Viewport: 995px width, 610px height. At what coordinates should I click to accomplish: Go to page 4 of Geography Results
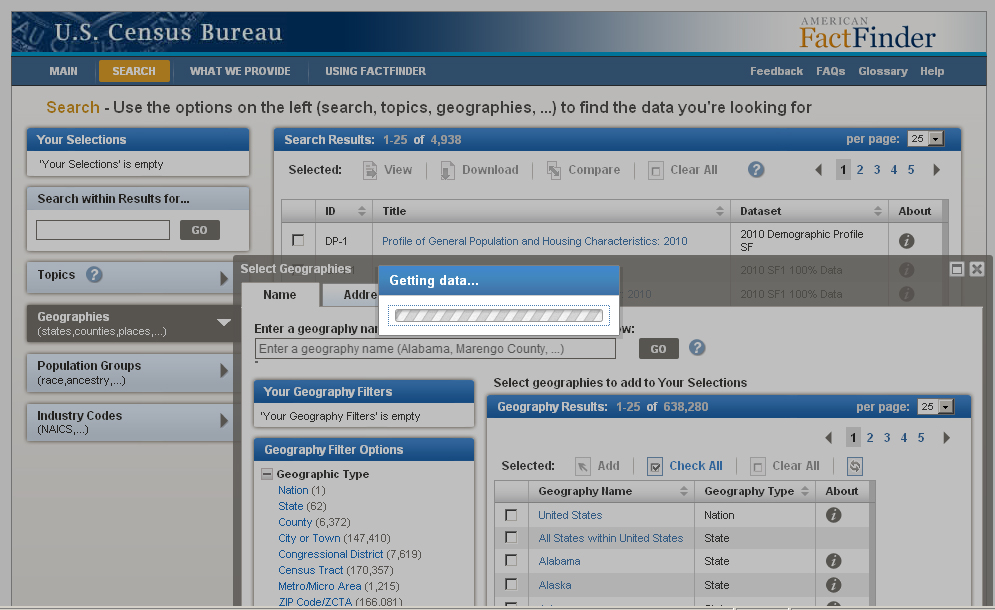904,437
